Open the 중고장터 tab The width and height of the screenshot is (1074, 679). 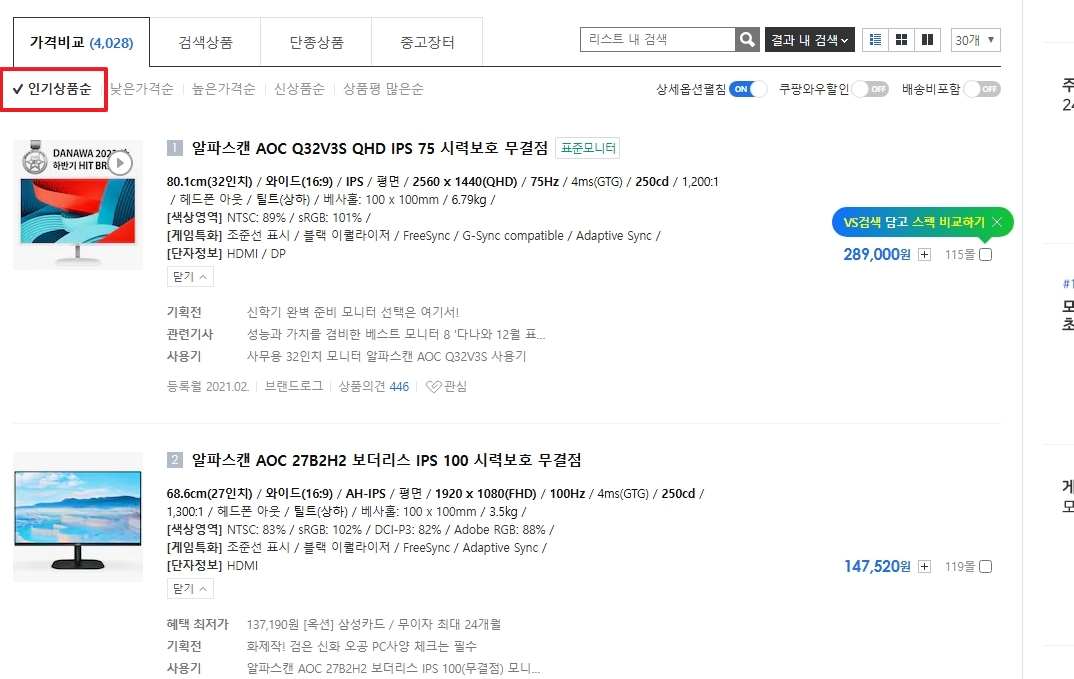pos(427,42)
